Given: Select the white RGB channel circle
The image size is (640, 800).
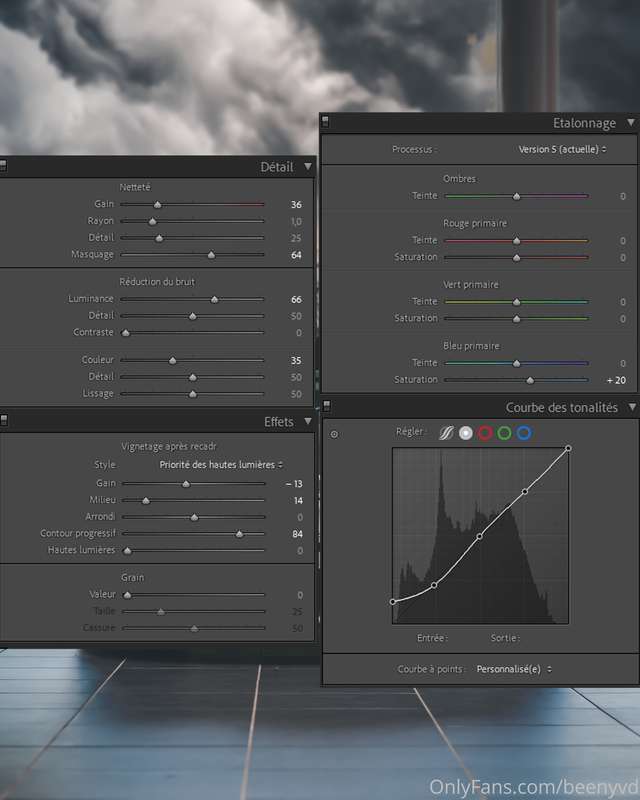Looking at the screenshot, I should [465, 433].
